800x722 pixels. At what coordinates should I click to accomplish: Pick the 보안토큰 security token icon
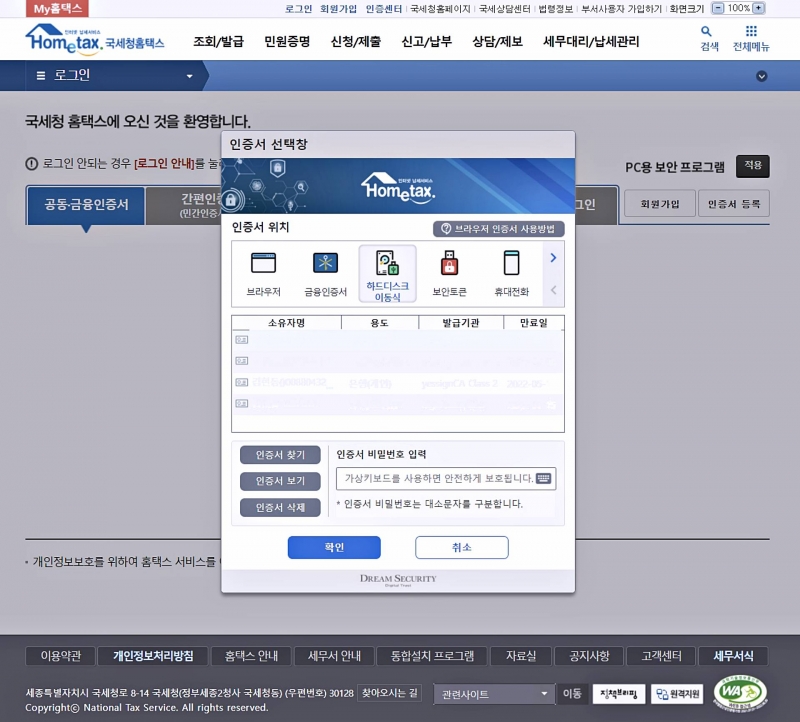(449, 264)
